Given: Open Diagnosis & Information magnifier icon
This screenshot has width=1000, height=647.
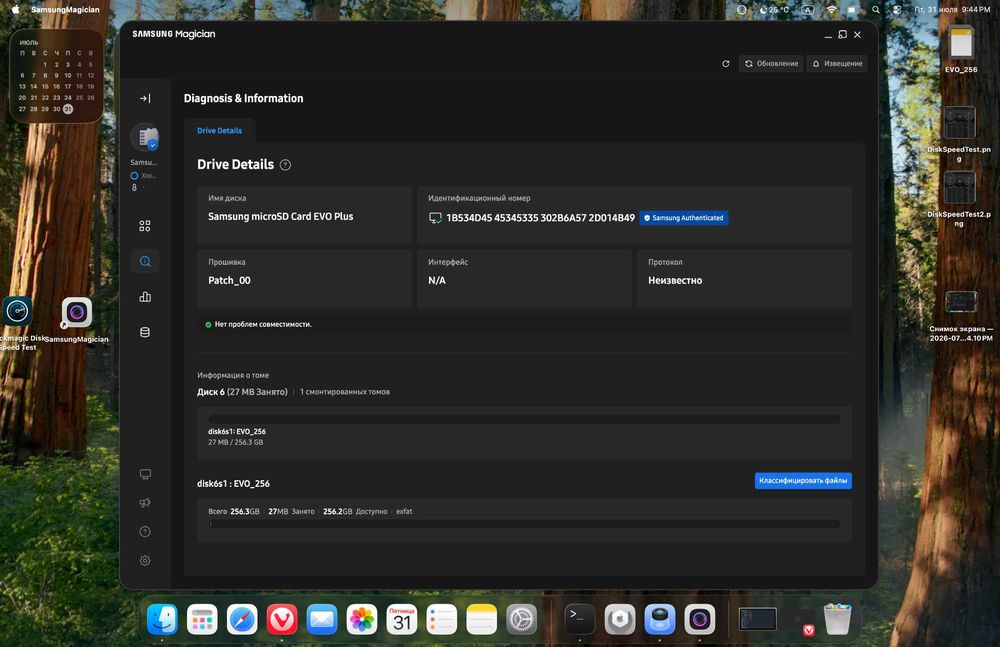Looking at the screenshot, I should point(145,261).
